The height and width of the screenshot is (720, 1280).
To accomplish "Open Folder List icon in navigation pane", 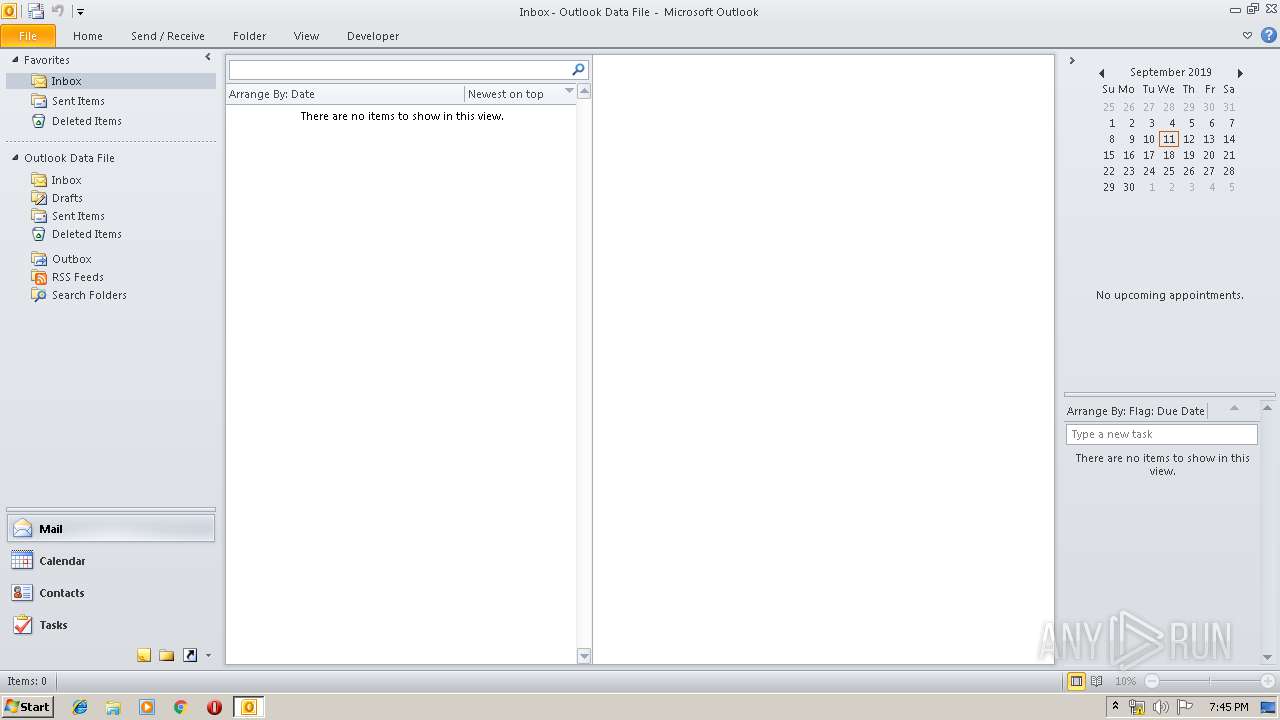I will point(167,656).
